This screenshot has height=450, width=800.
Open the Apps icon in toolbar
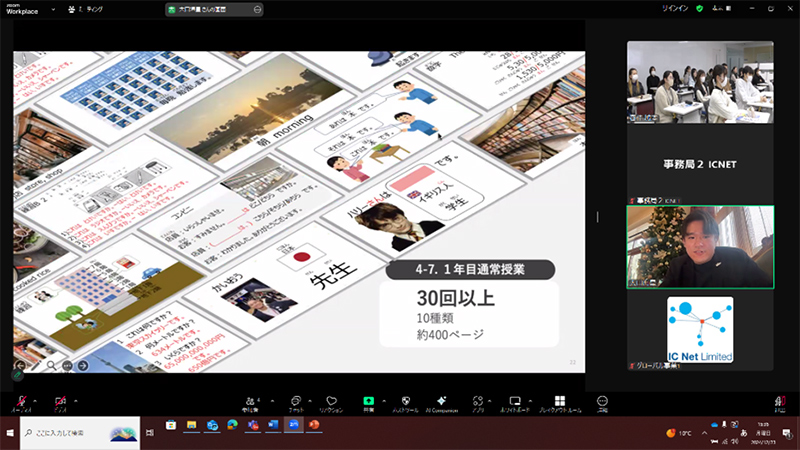click(478, 404)
